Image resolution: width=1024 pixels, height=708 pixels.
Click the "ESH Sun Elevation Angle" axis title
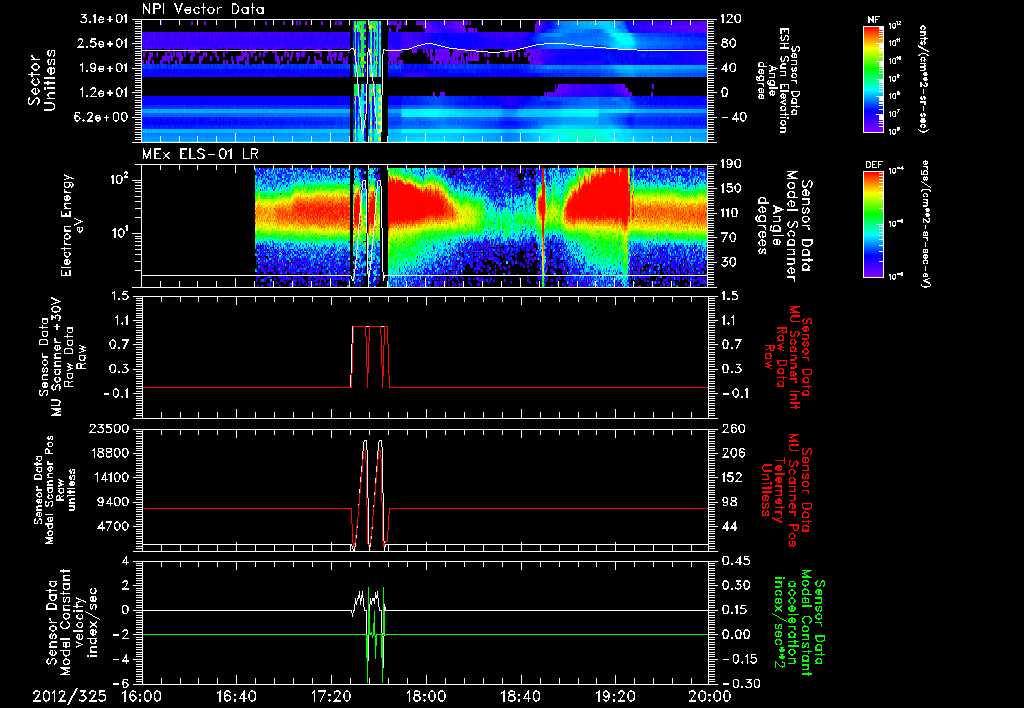click(x=777, y=80)
